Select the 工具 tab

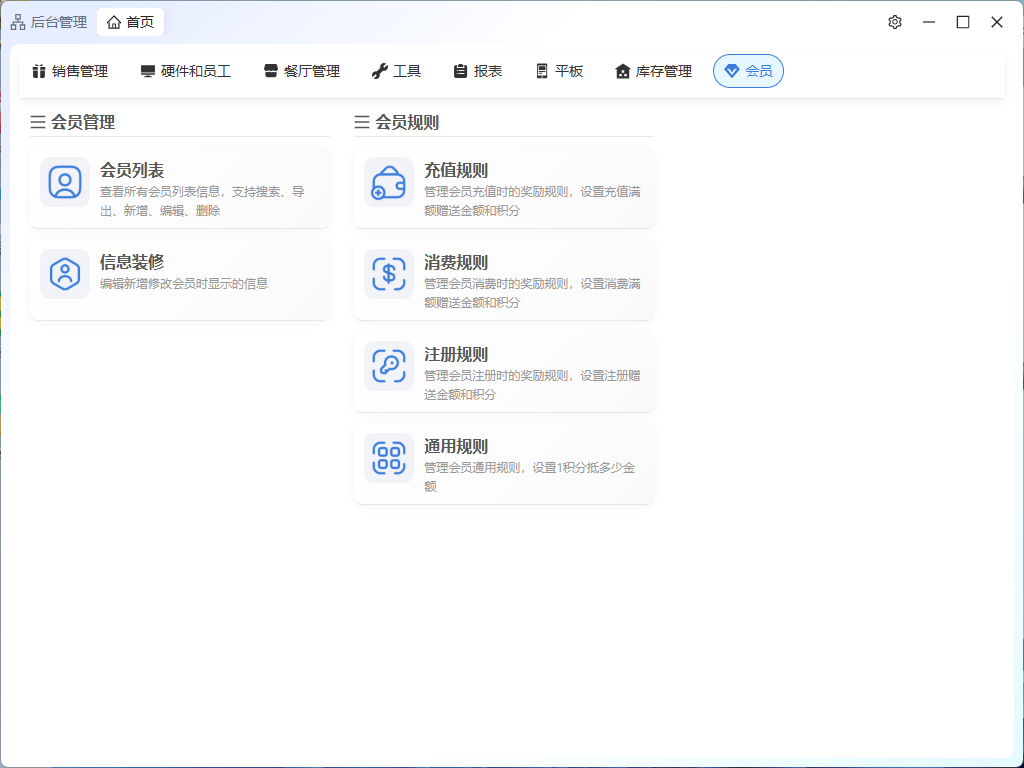[x=396, y=71]
